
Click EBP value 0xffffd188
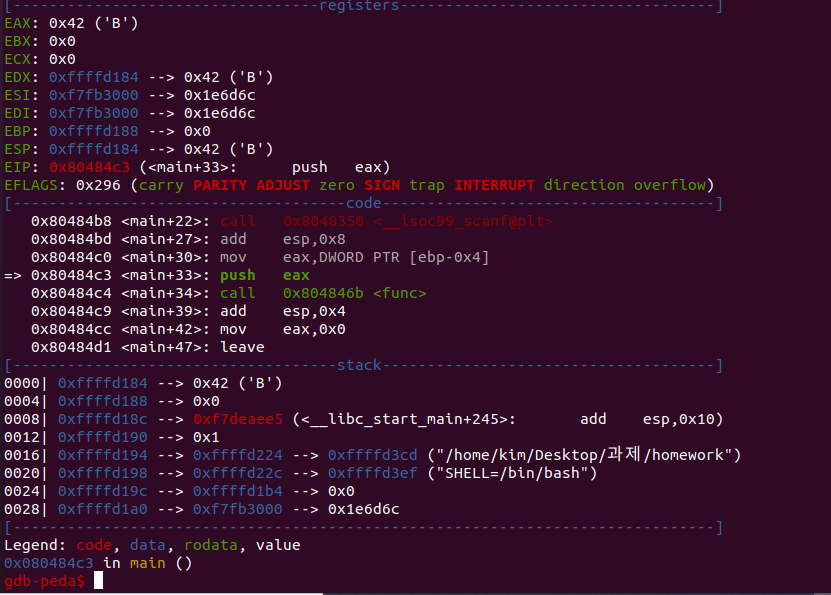tap(94, 131)
